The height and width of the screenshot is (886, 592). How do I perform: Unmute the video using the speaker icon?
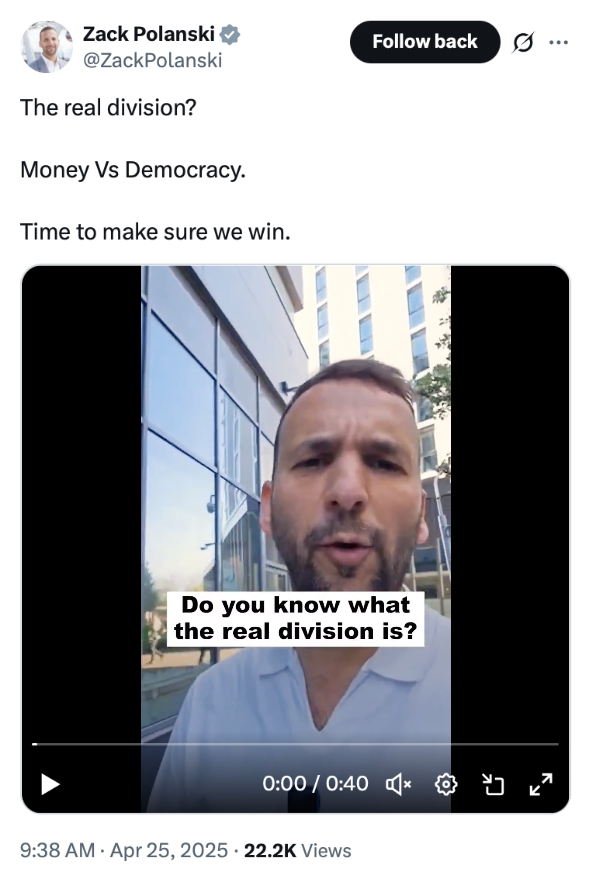click(x=398, y=784)
